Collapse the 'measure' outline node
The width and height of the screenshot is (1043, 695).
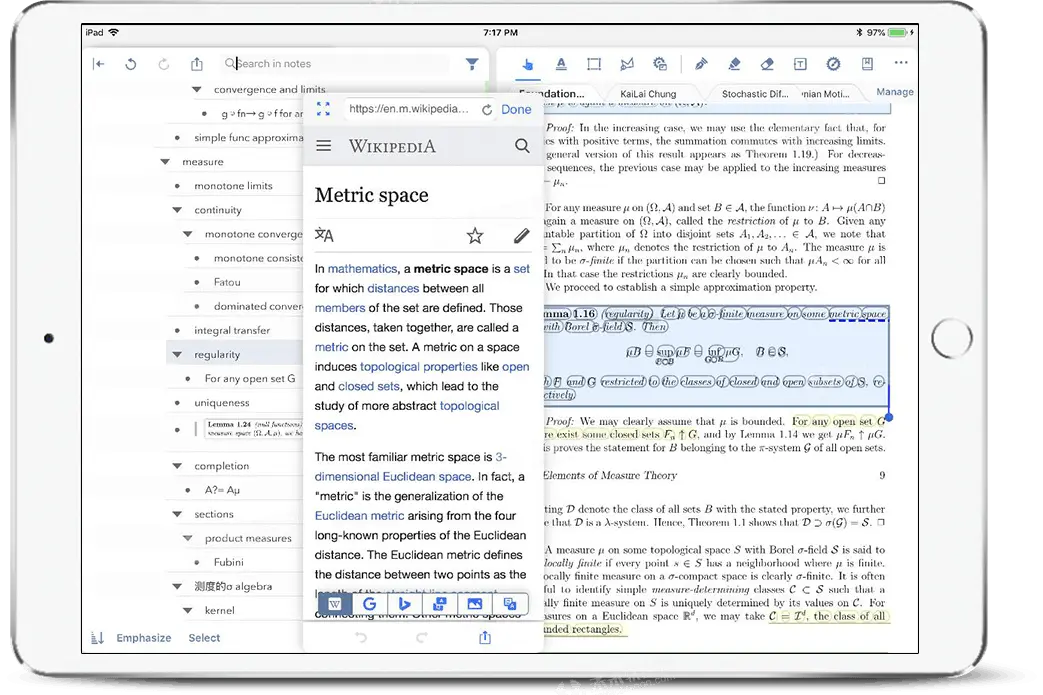point(165,162)
